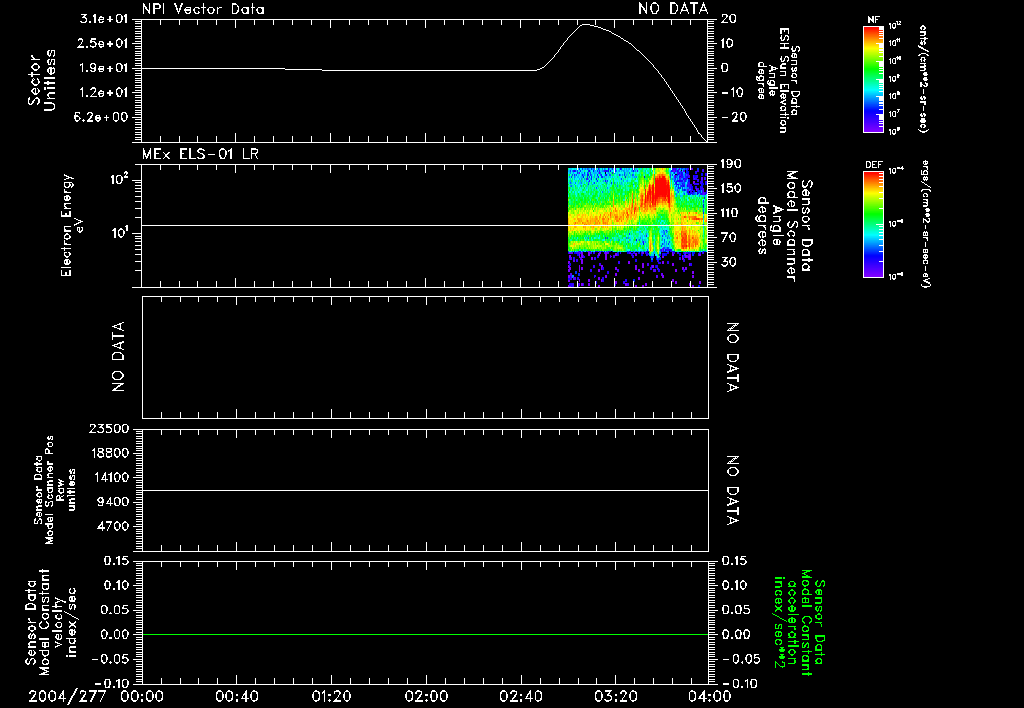
Task: Click the DEF color scale bar
Action: [873, 223]
